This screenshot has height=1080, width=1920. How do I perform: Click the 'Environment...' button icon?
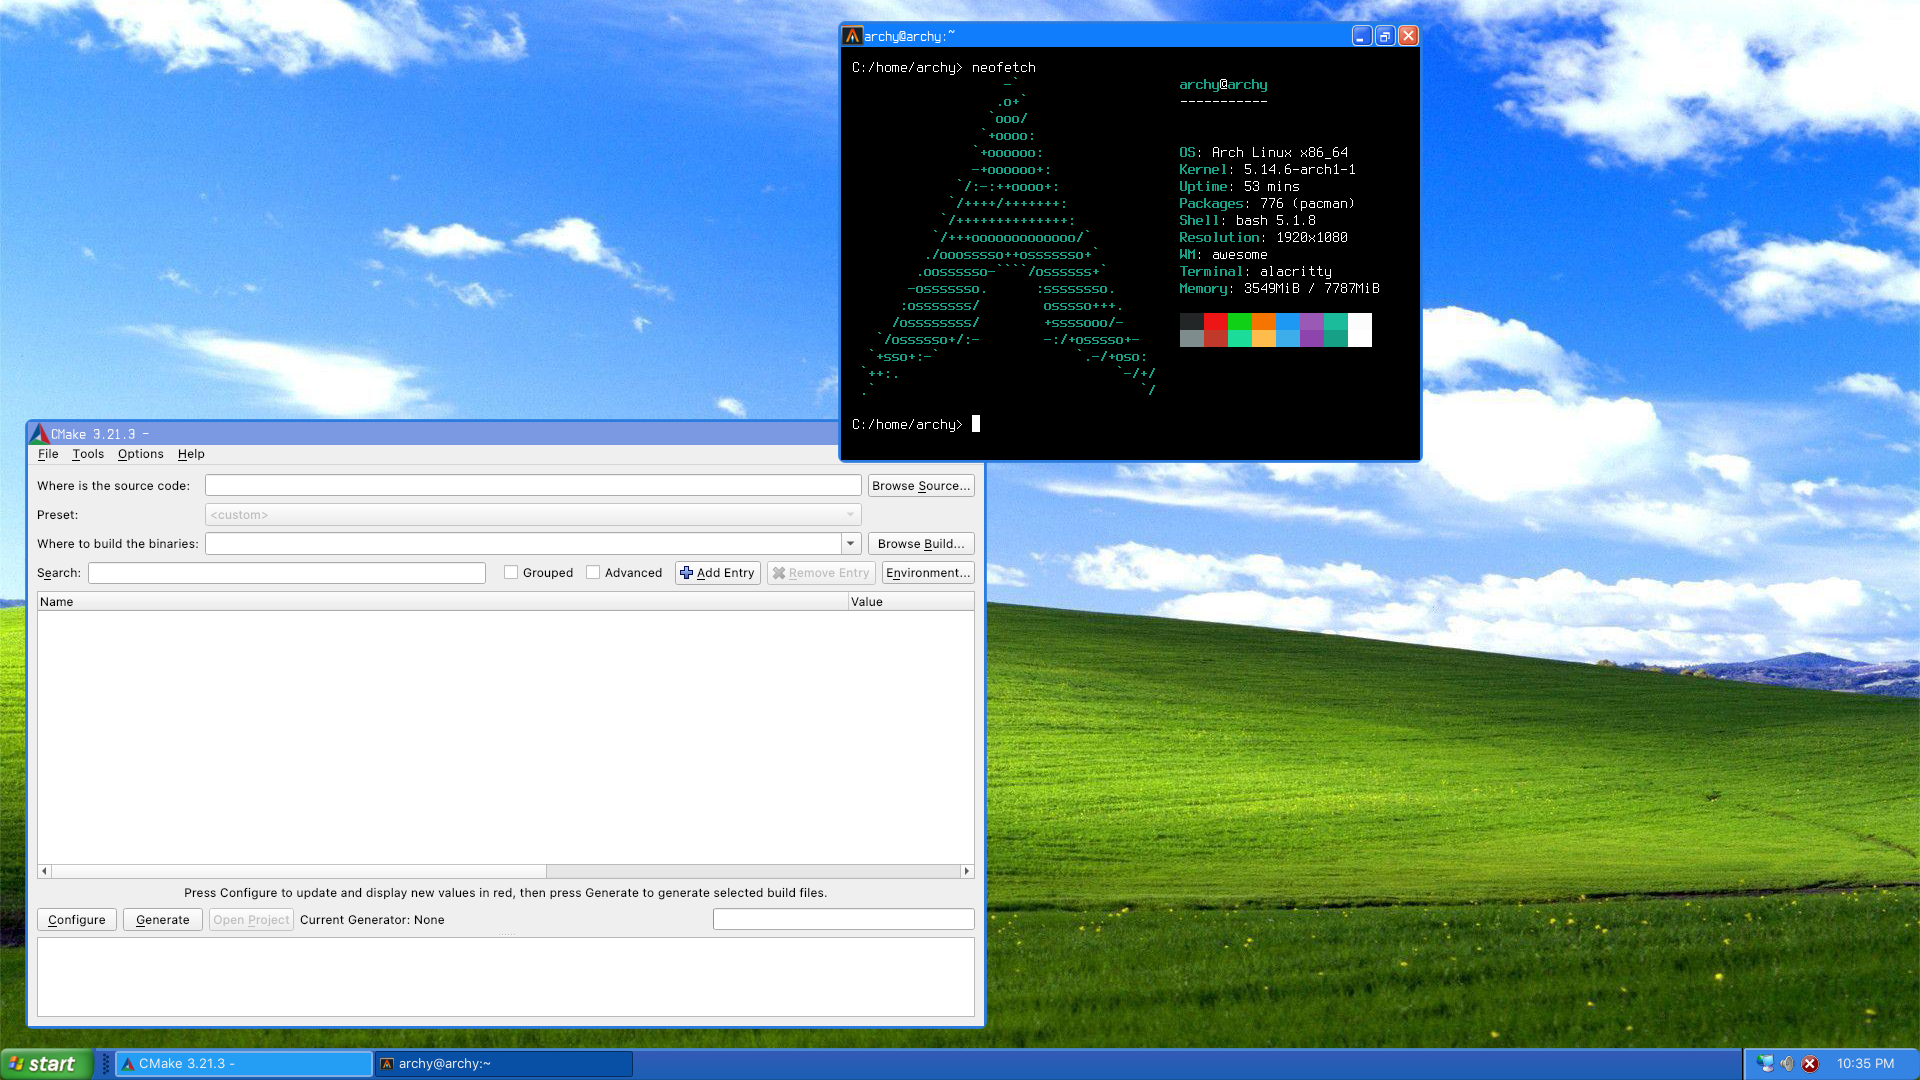[927, 572]
